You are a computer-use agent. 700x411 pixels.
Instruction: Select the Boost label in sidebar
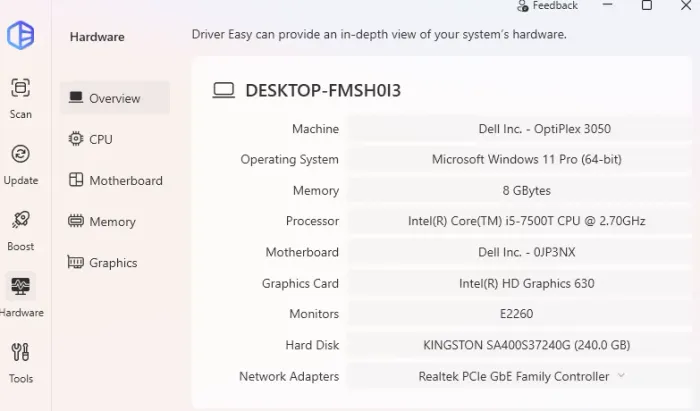click(21, 246)
